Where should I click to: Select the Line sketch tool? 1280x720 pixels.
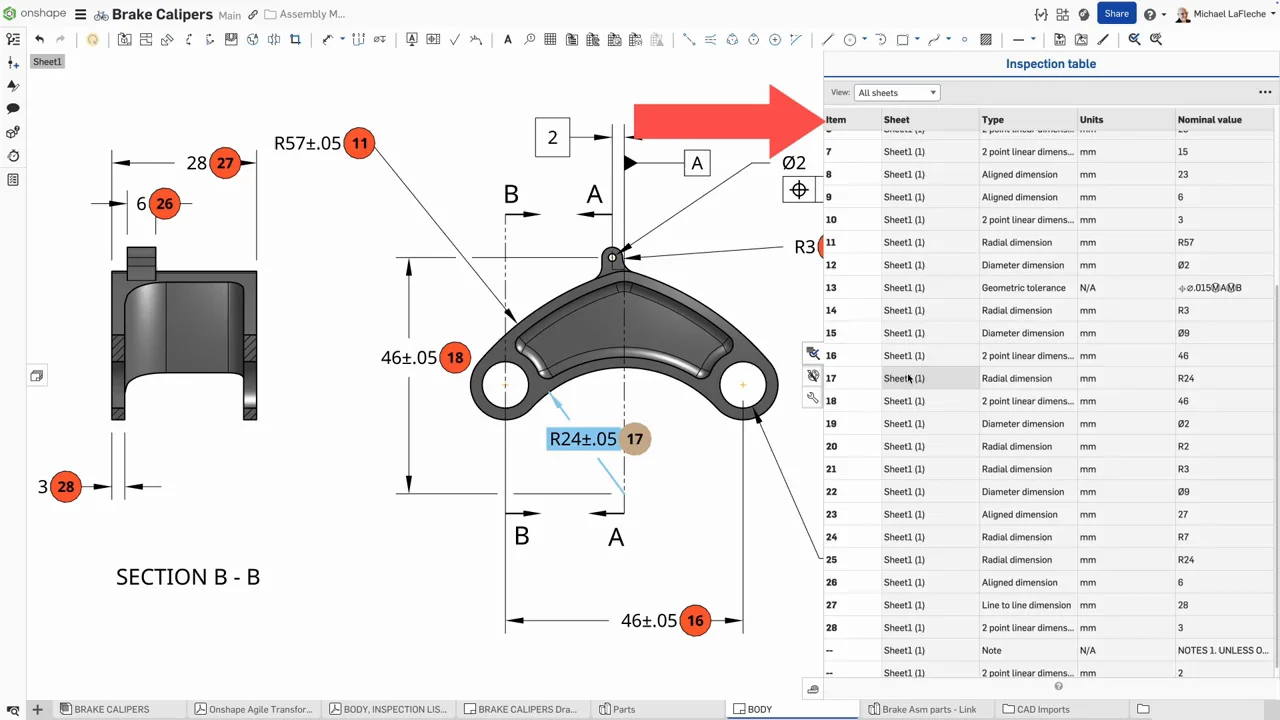pyautogui.click(x=827, y=40)
